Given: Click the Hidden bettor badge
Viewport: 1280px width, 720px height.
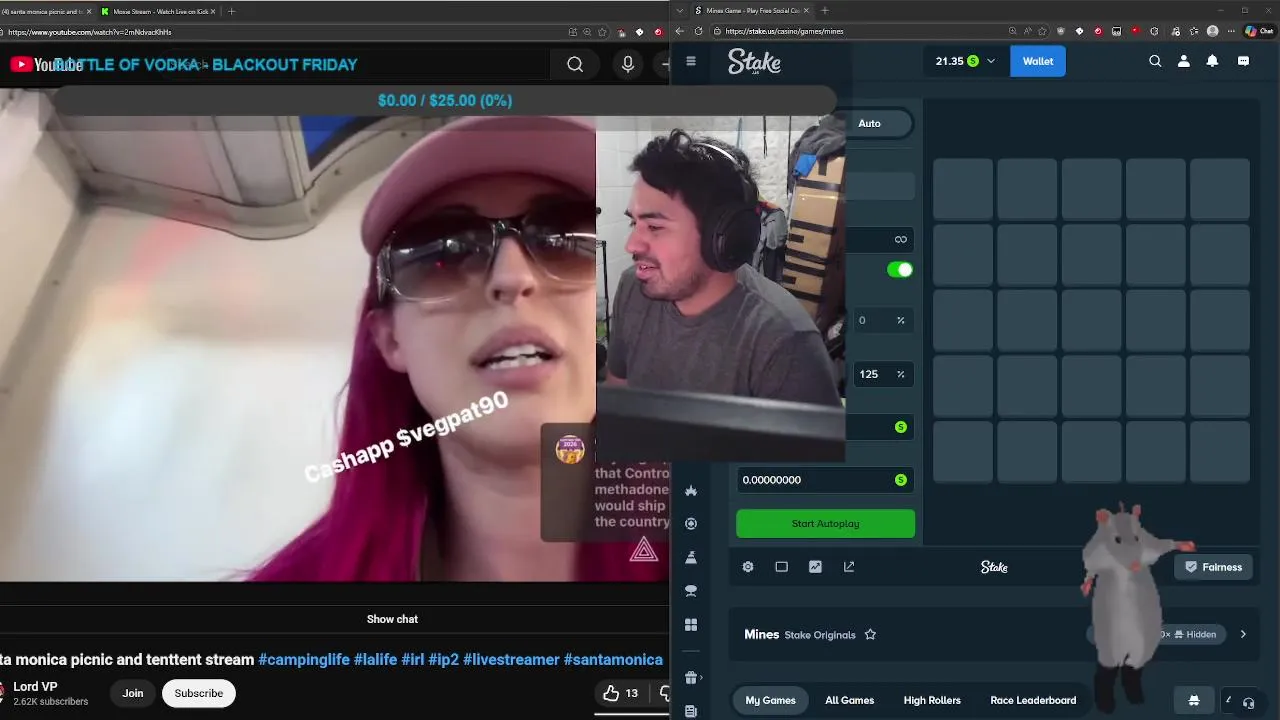Looking at the screenshot, I should tap(1194, 634).
